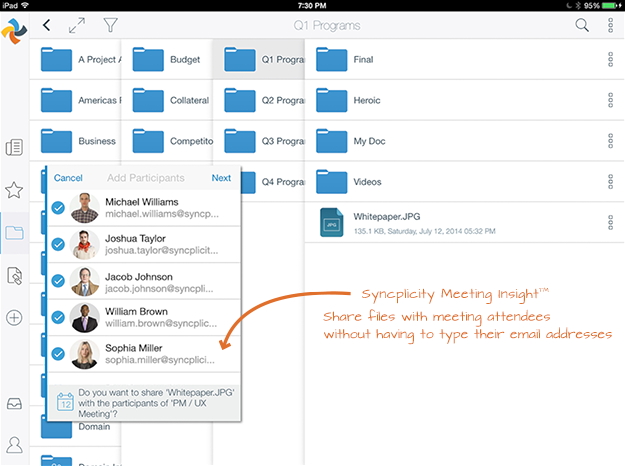Tap the share Whitepaper.JPG prompt text
Viewport: 625px width, 466px height.
pyautogui.click(x=156, y=403)
